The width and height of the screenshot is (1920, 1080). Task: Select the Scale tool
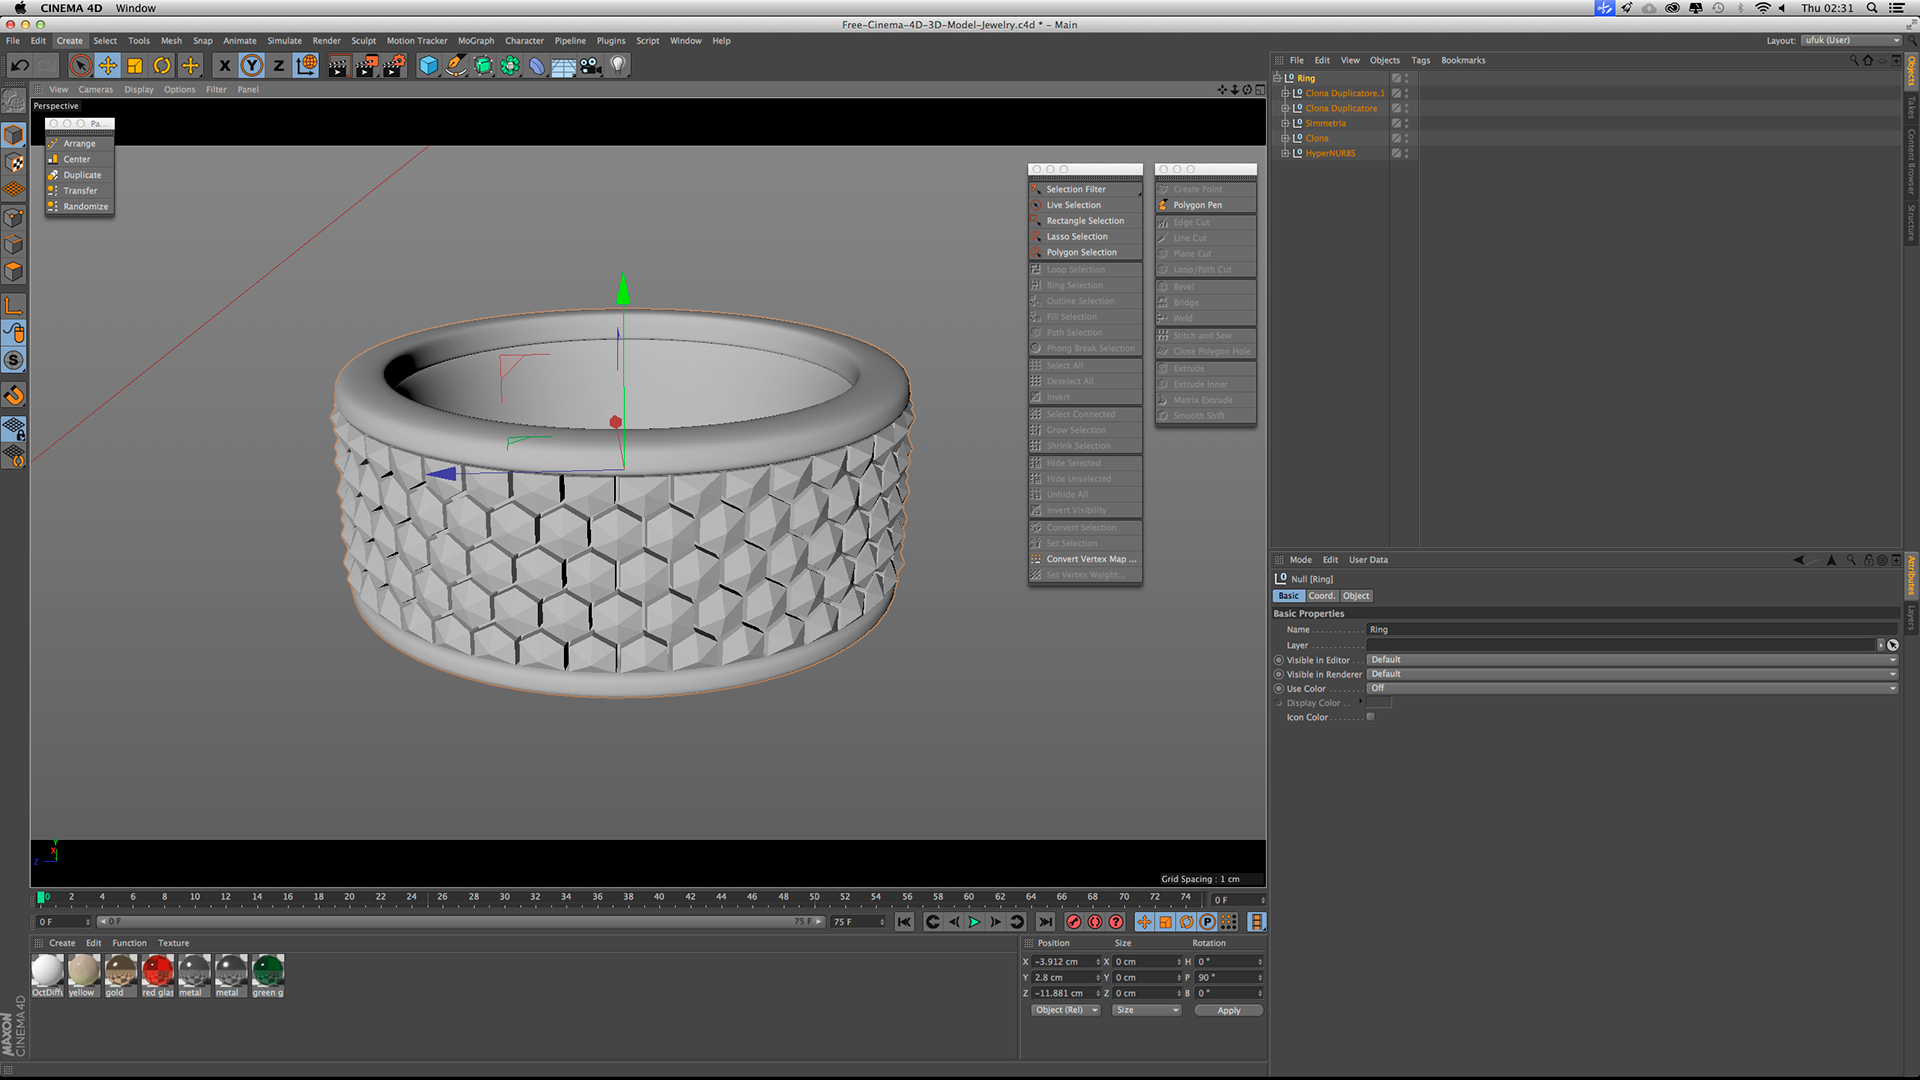click(135, 66)
